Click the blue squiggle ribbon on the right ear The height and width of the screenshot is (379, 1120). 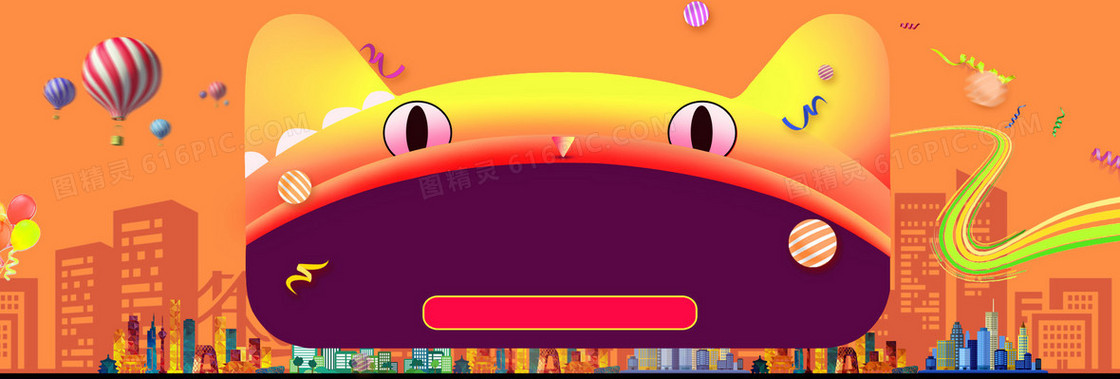point(804,113)
